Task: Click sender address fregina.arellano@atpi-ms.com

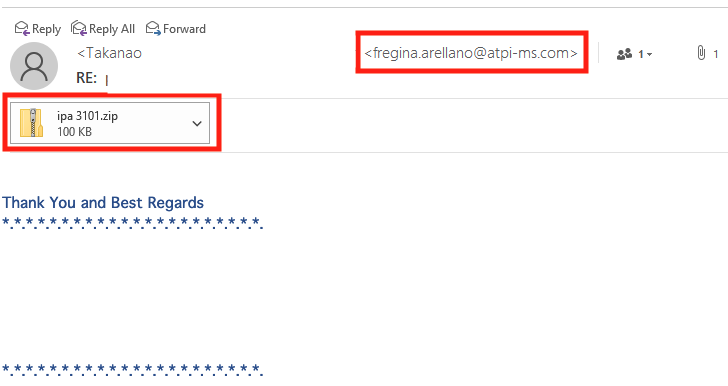Action: [x=471, y=53]
